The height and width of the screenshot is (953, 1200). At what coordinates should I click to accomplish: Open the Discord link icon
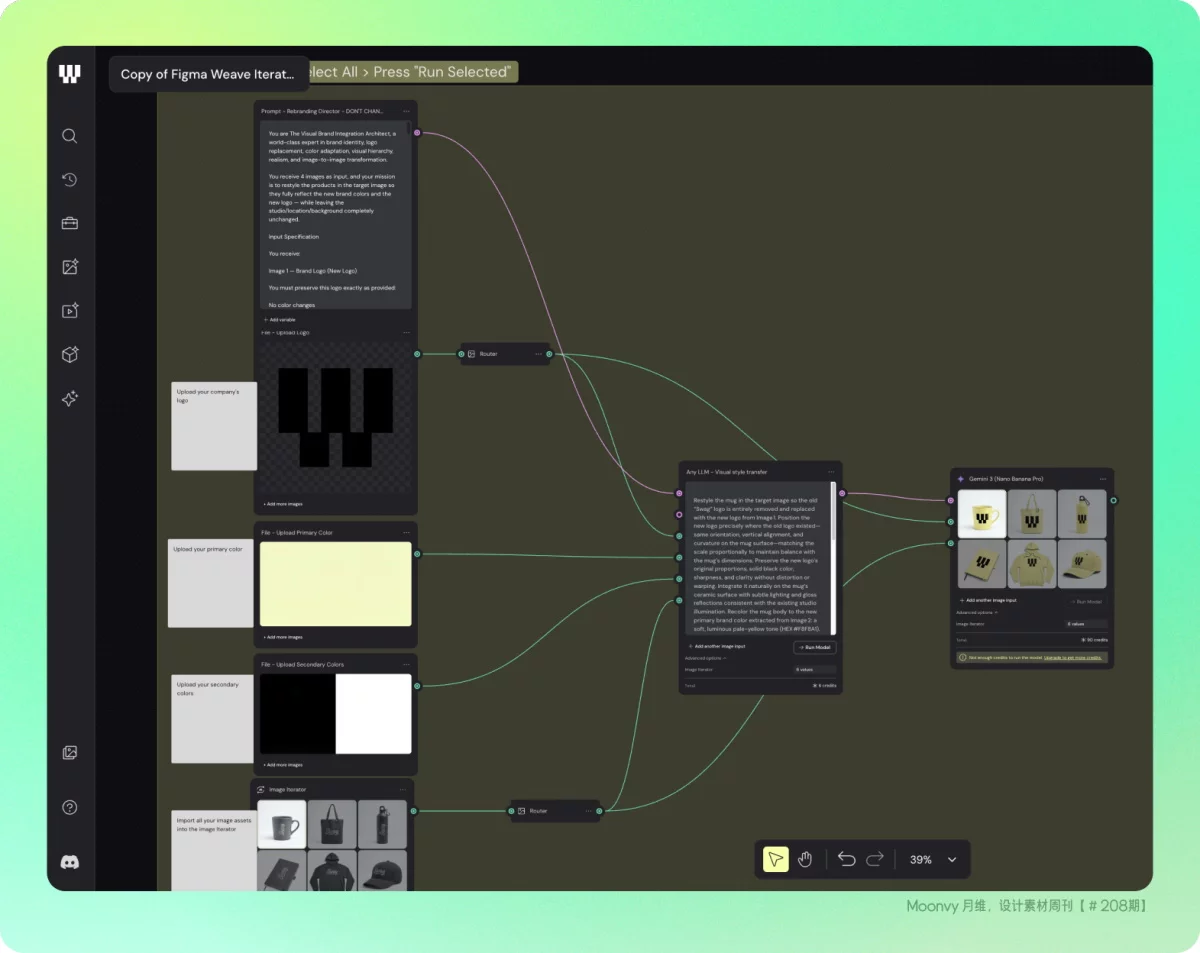click(x=69, y=862)
